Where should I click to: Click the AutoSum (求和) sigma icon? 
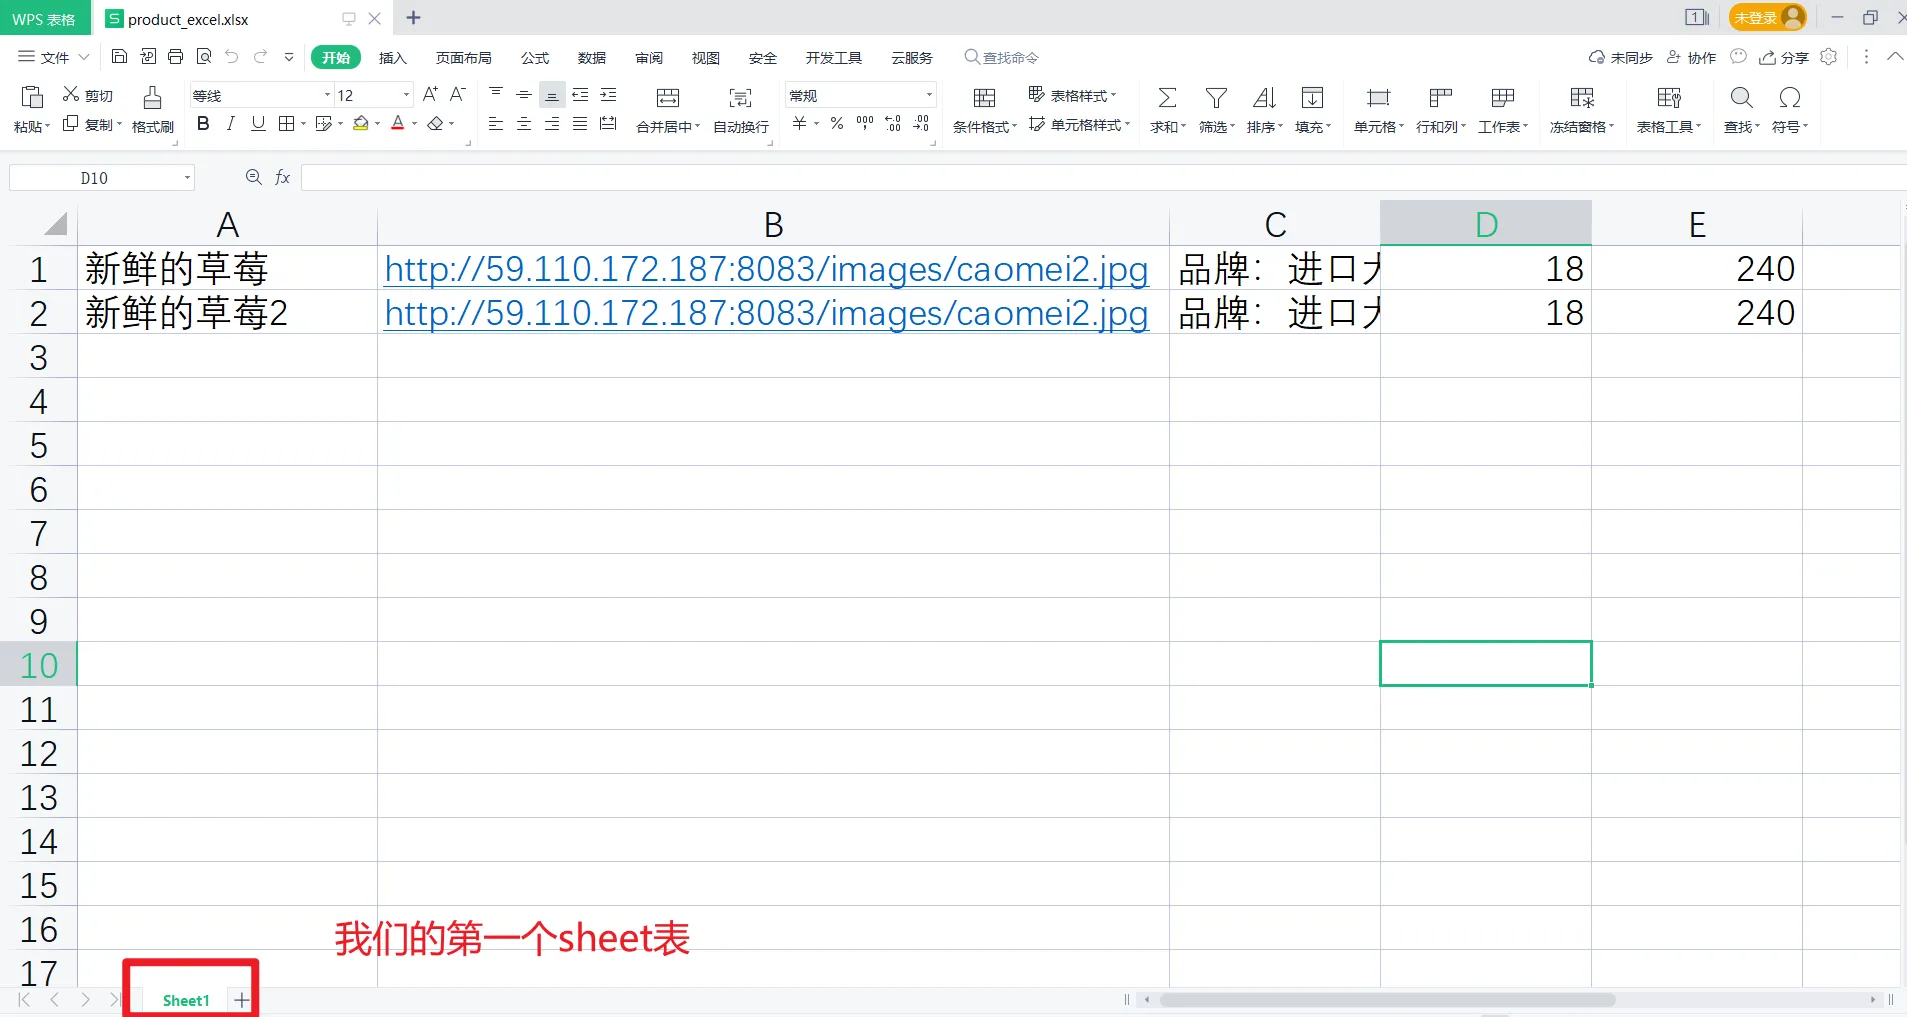click(x=1167, y=97)
